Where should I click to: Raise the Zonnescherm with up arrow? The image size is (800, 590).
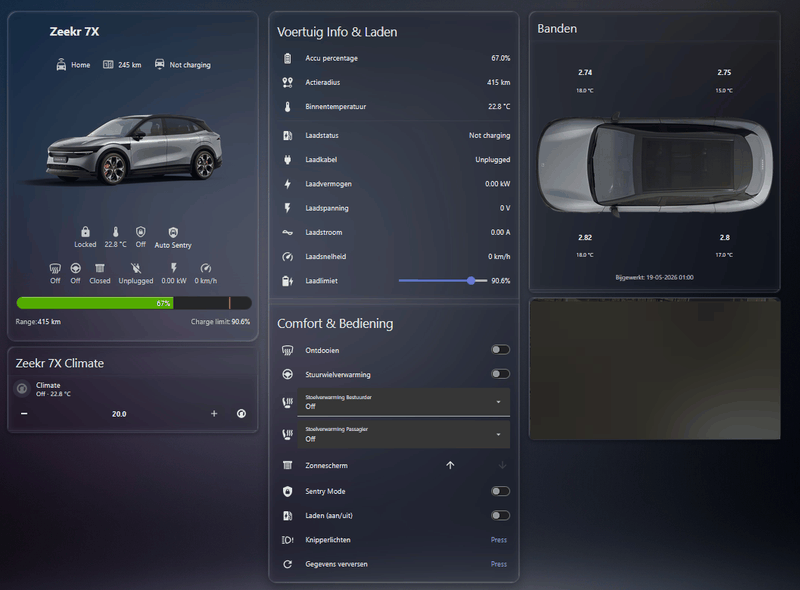[x=450, y=465]
